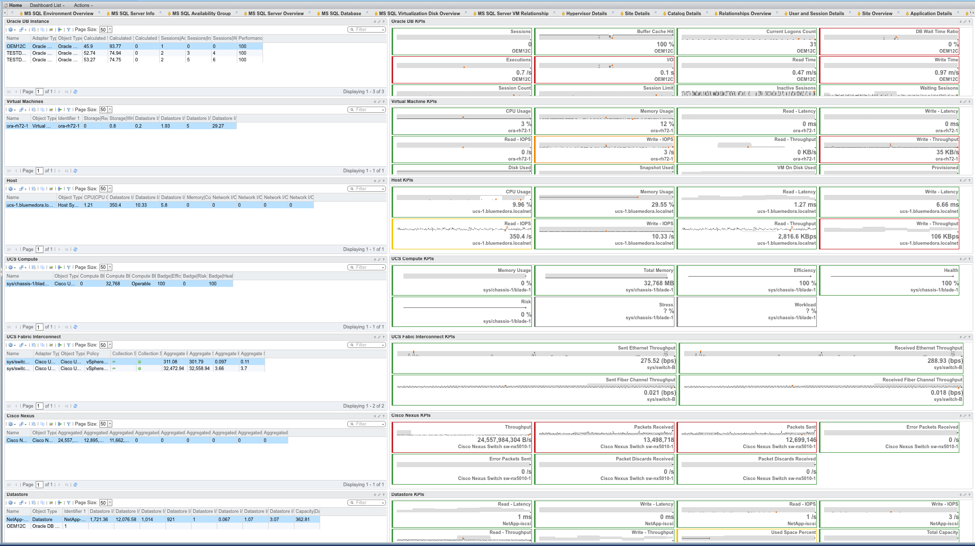Click the Filter box in Host widget

[367, 189]
